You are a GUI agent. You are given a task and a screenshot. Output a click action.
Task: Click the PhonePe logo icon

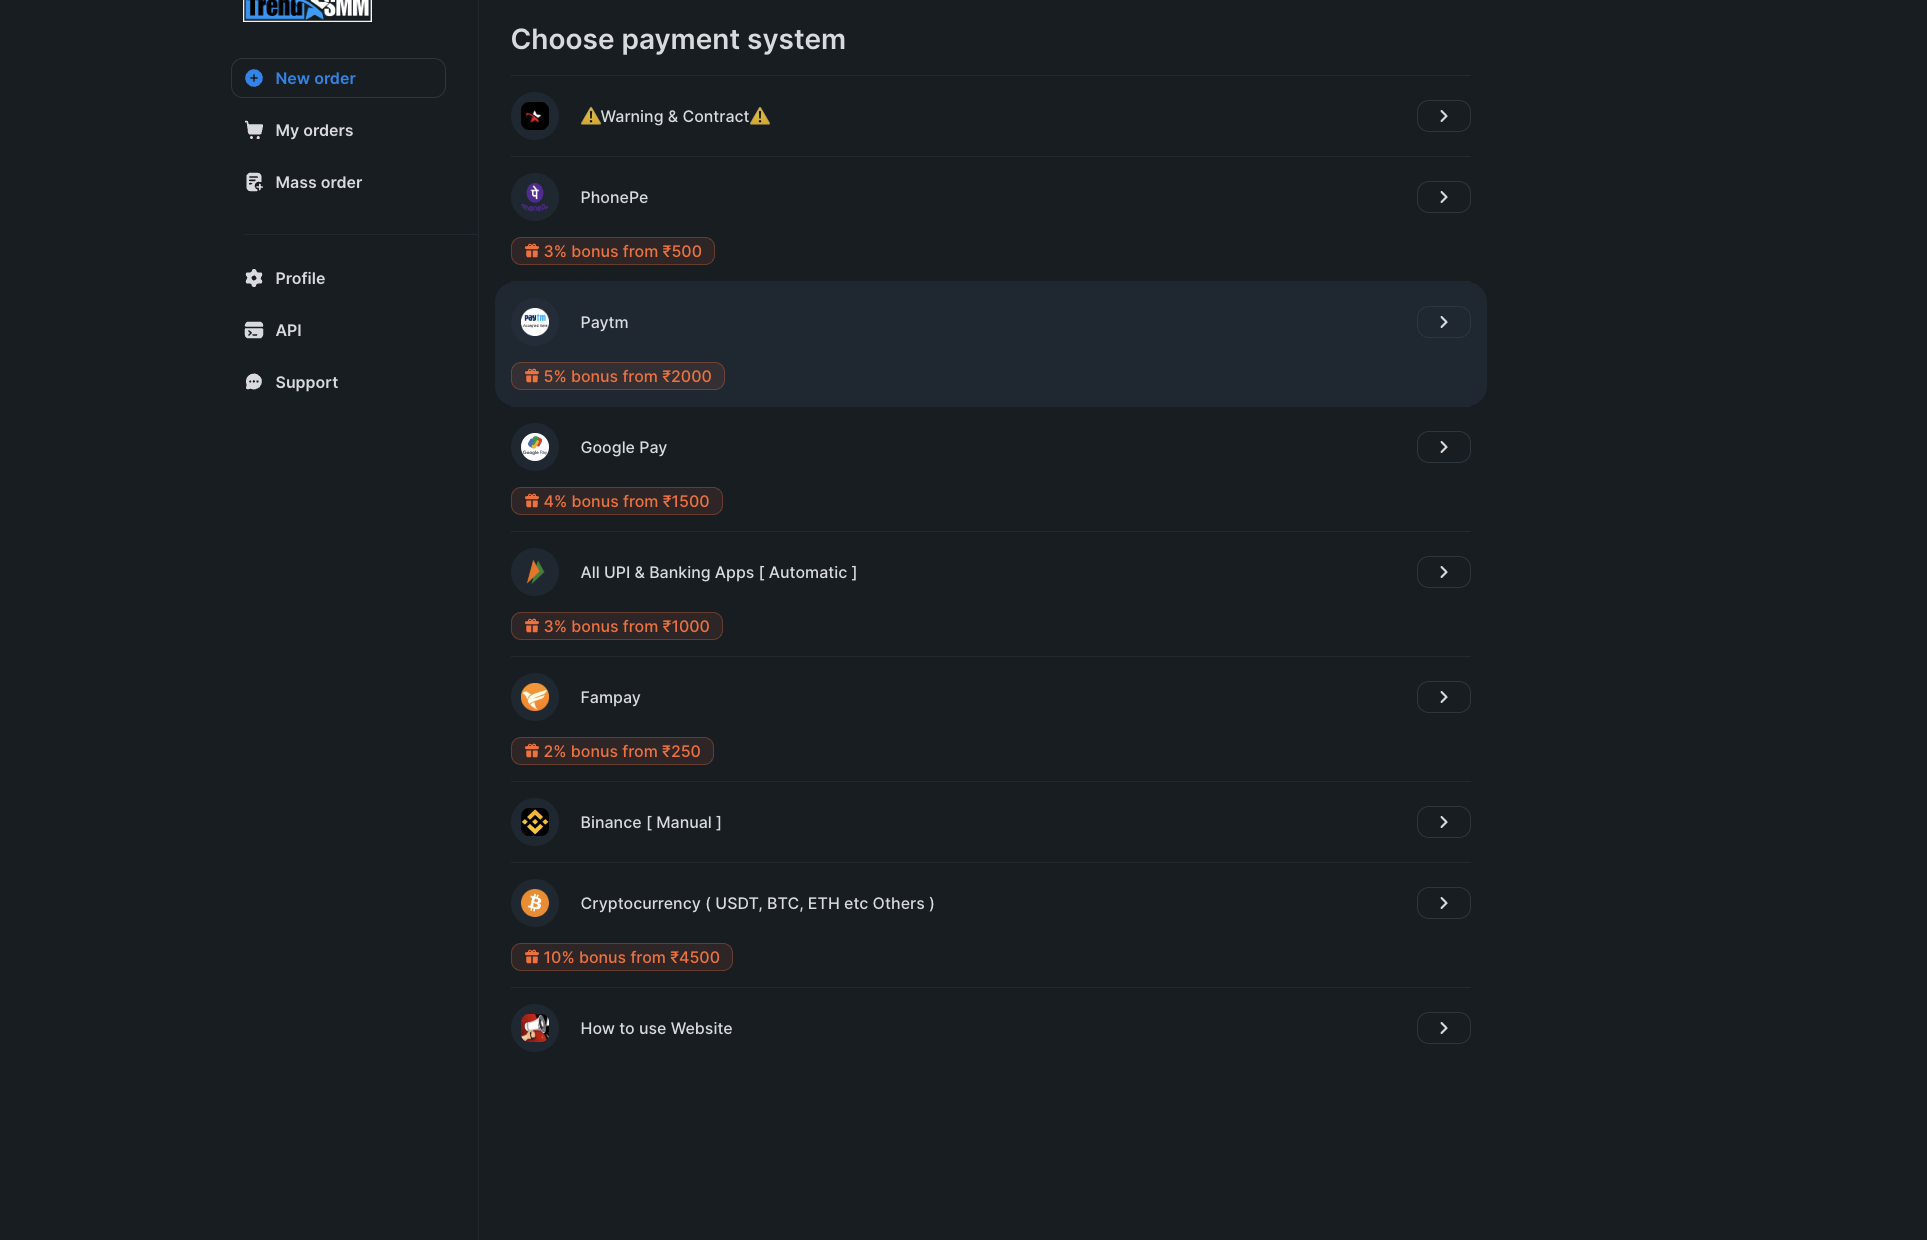(x=535, y=197)
